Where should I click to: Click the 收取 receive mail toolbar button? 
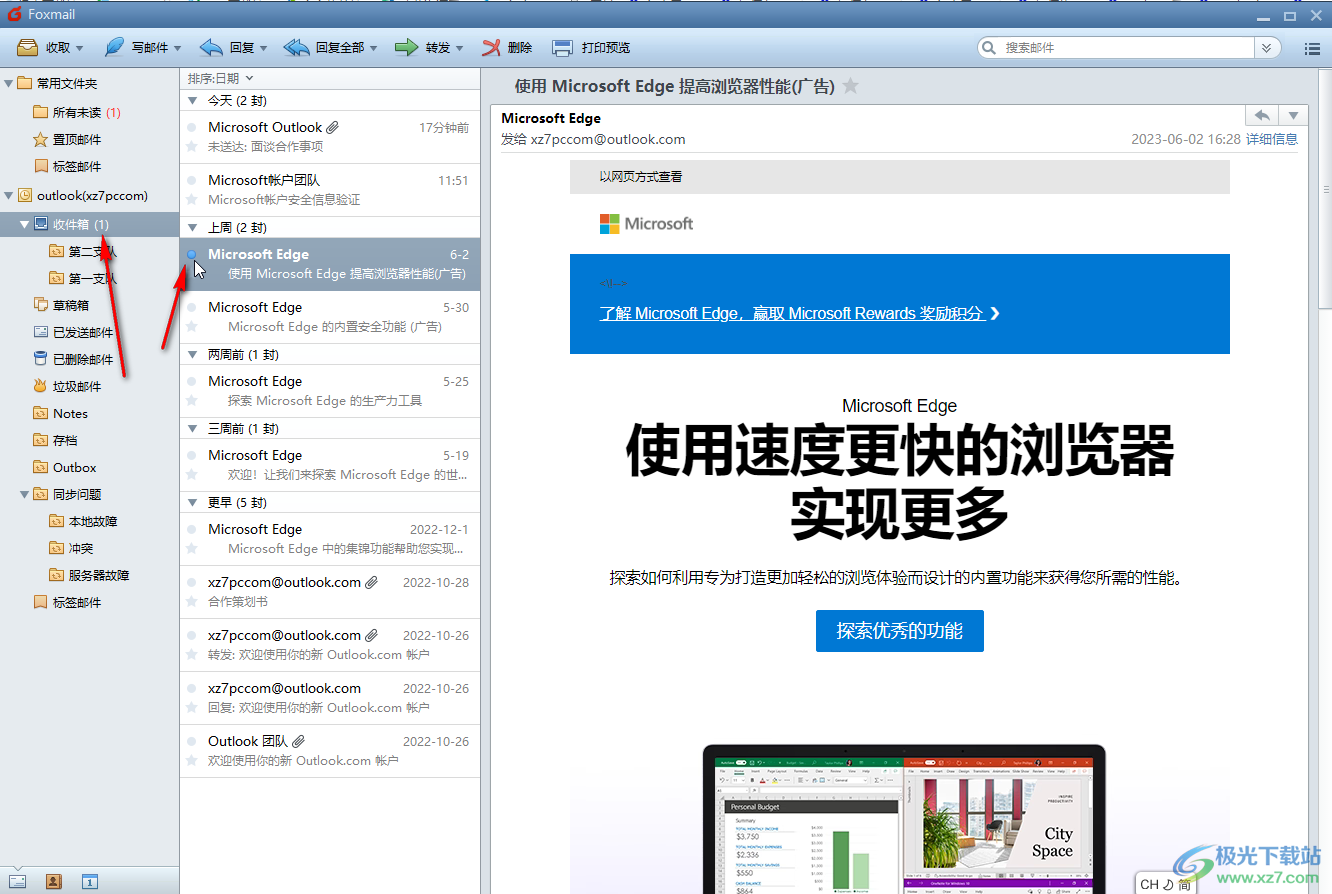point(44,47)
